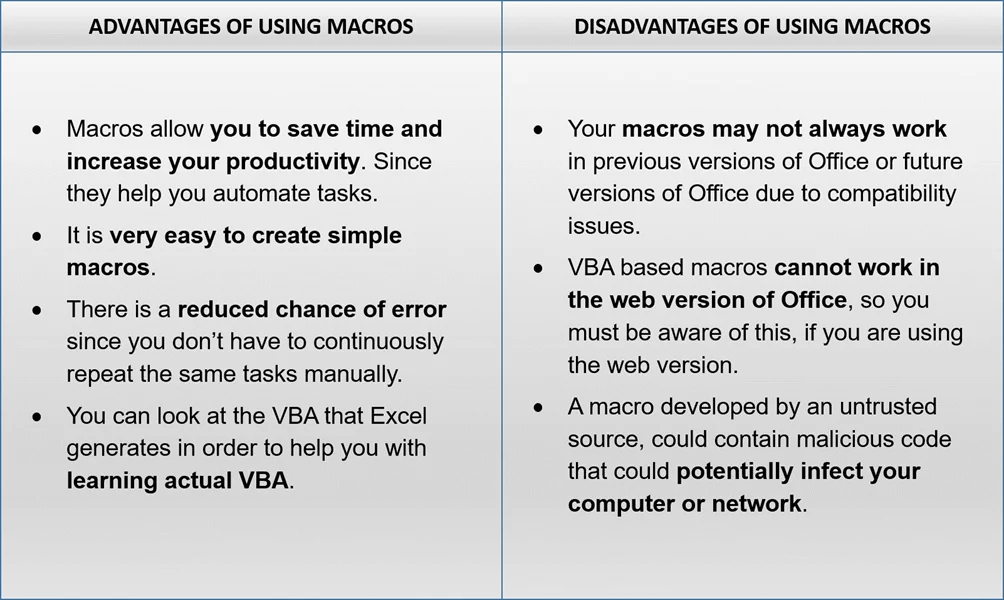The width and height of the screenshot is (1004, 600).
Task: Click the bullet point beside 'Macros allow'
Action: click(37, 130)
